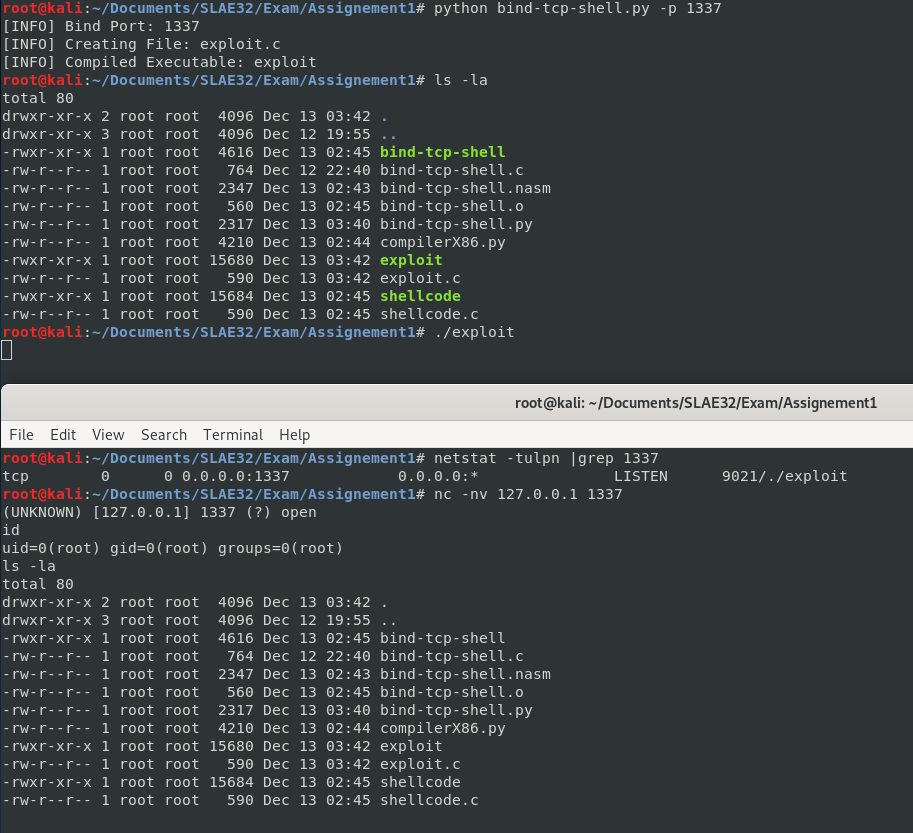Click the [INFO] Compiled Executable line
The height and width of the screenshot is (833, 913).
tap(159, 62)
